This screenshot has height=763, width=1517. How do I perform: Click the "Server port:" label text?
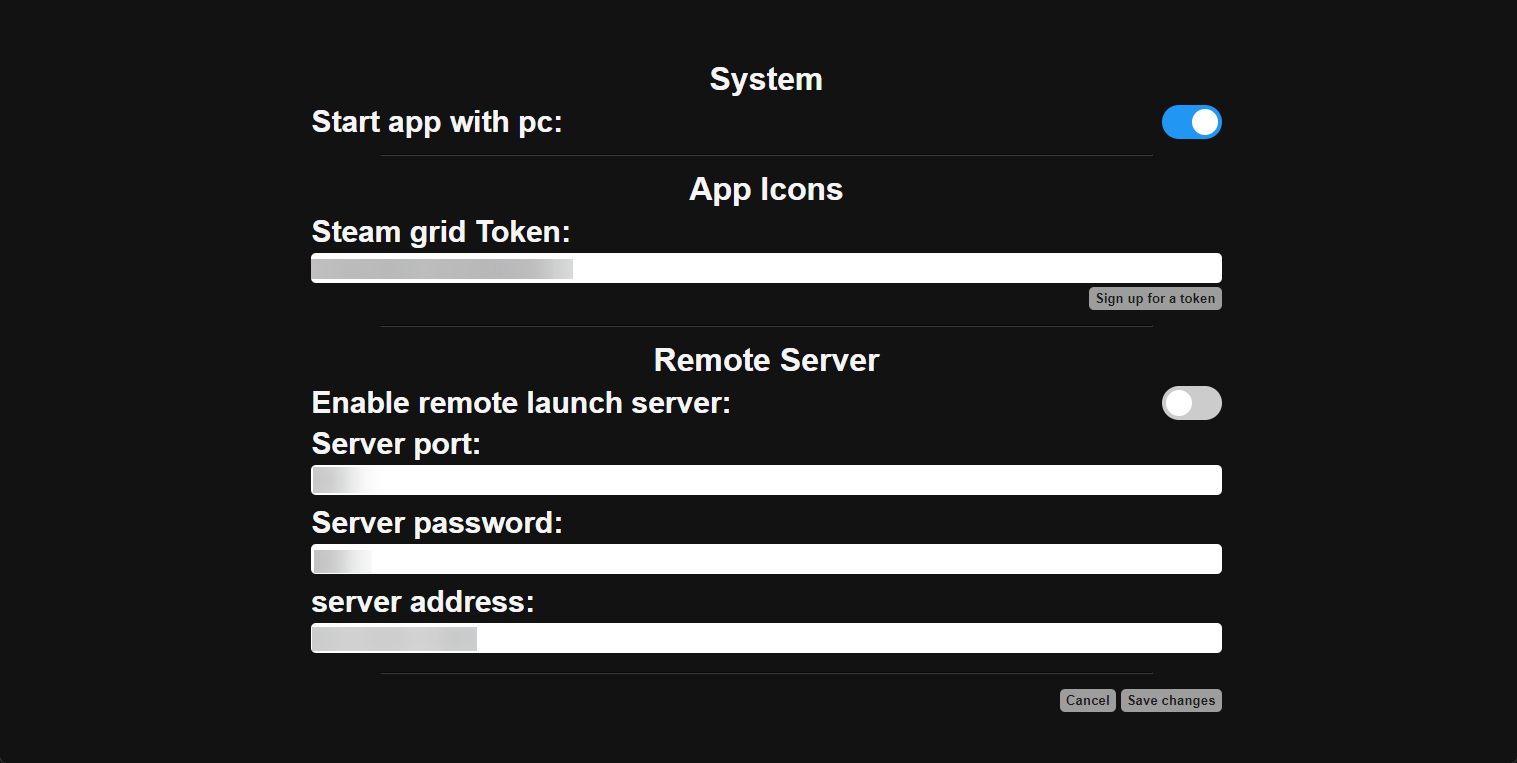tap(396, 443)
